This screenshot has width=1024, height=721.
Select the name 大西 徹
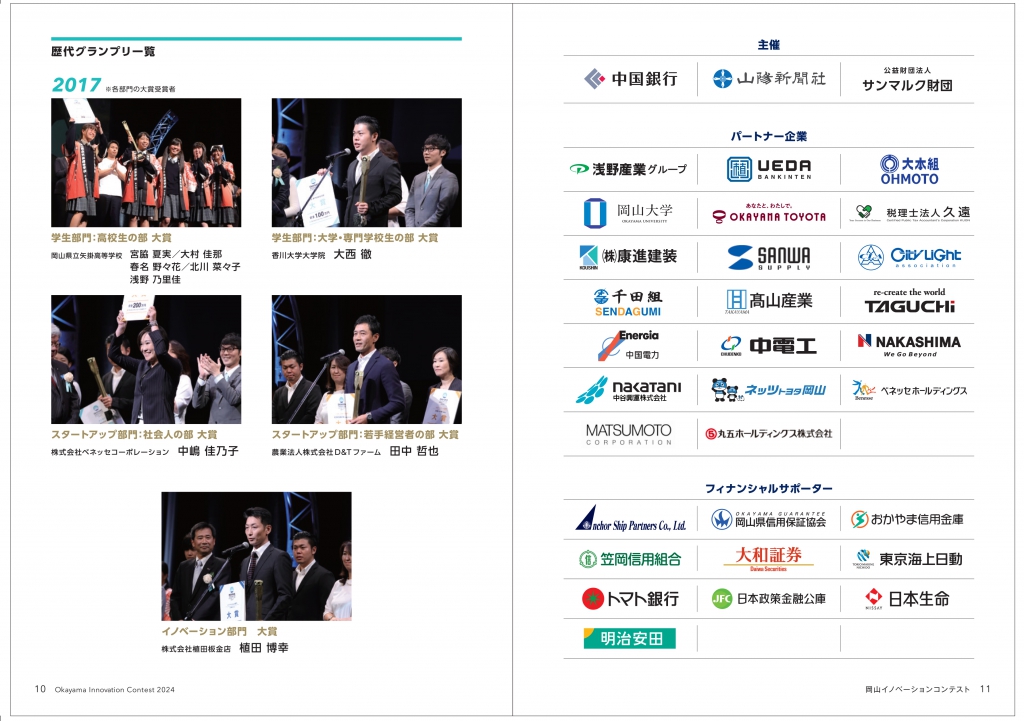click(353, 255)
